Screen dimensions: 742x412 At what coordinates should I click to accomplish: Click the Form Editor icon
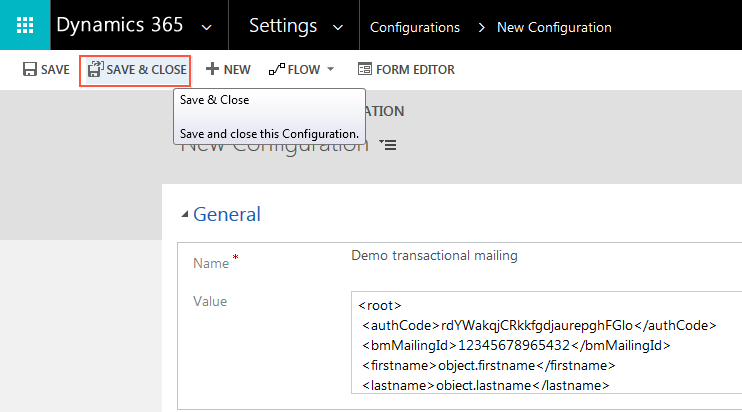point(365,70)
